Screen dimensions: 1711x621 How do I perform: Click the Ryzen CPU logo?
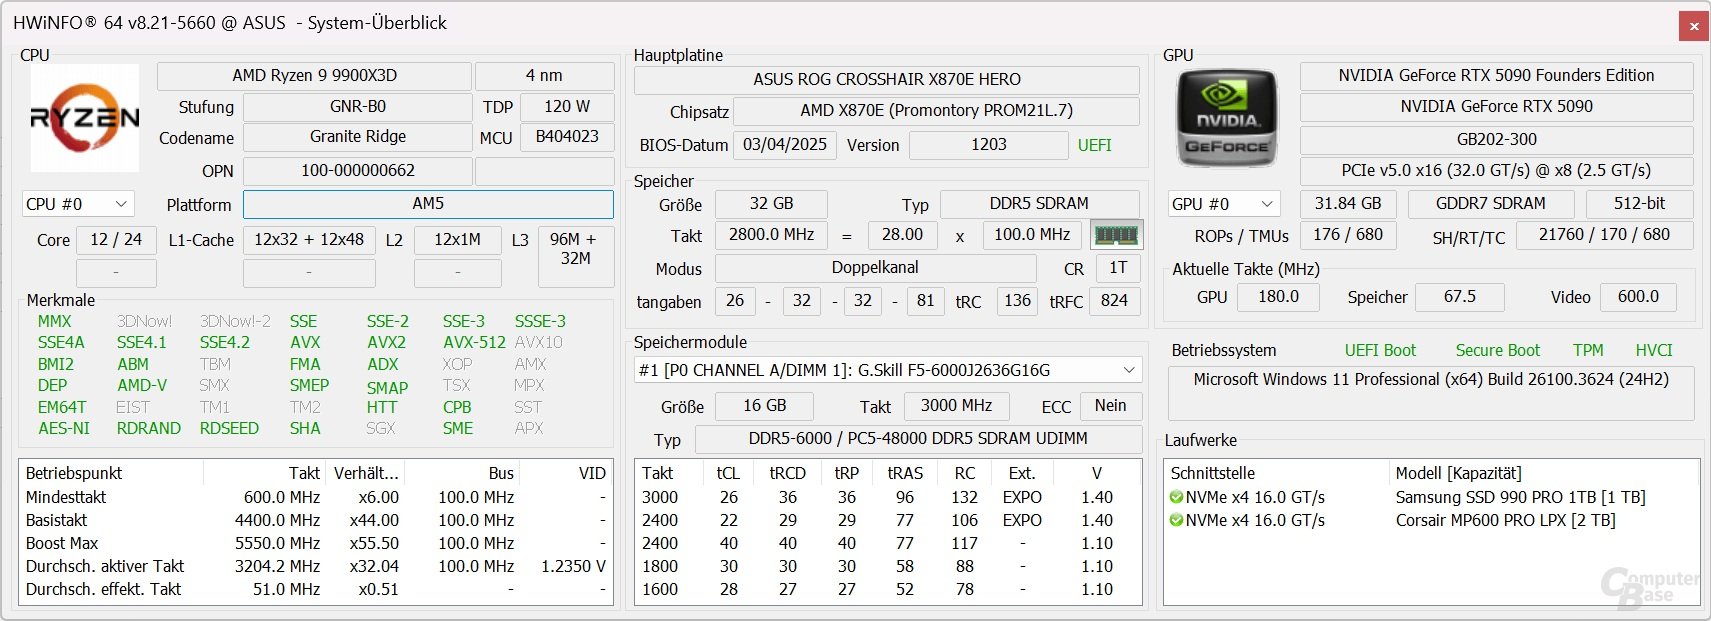(85, 119)
